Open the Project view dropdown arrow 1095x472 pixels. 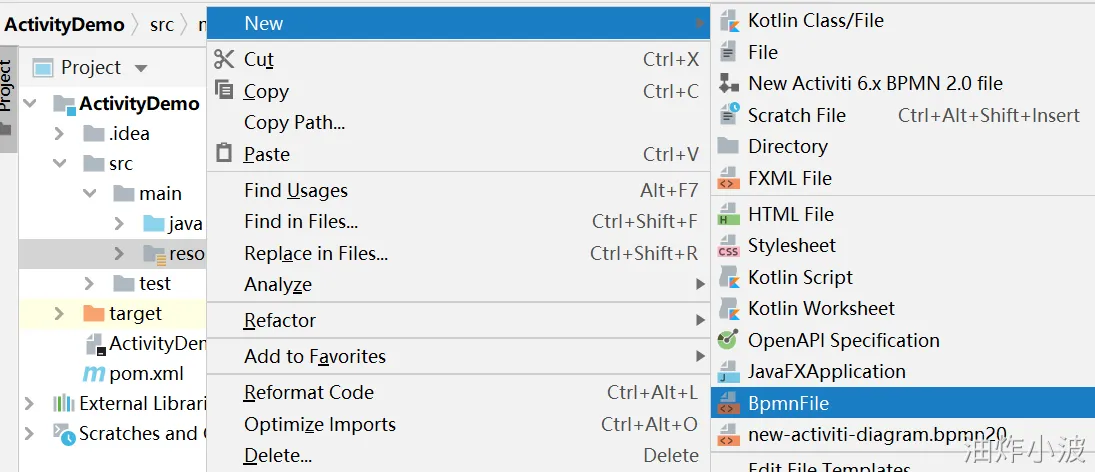[141, 68]
